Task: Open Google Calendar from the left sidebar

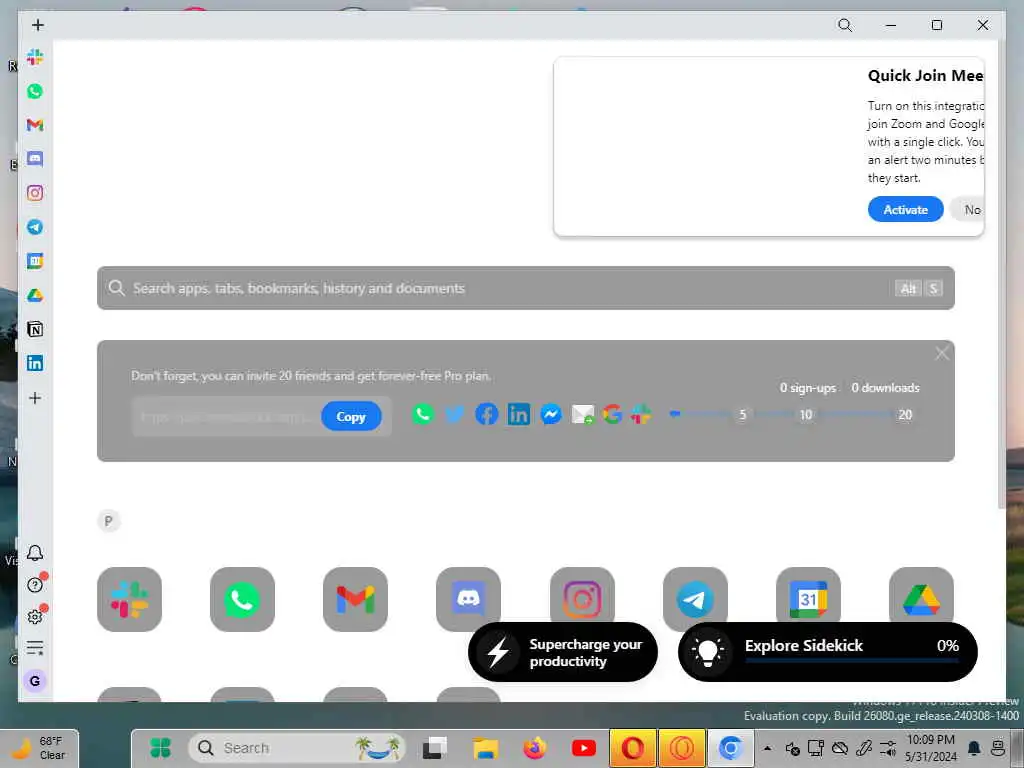Action: click(35, 261)
